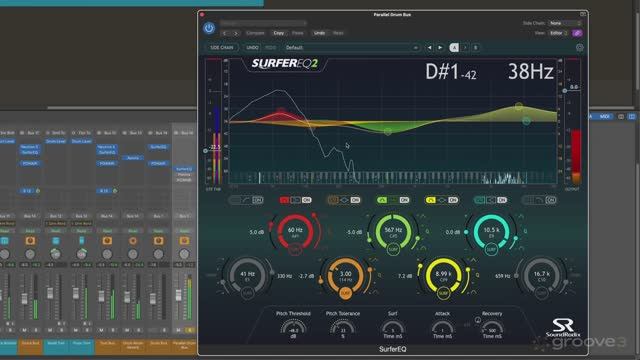This screenshot has width=640, height=360.
Task: Load next SurferEQ preset with right triangle
Action: coord(440,48)
